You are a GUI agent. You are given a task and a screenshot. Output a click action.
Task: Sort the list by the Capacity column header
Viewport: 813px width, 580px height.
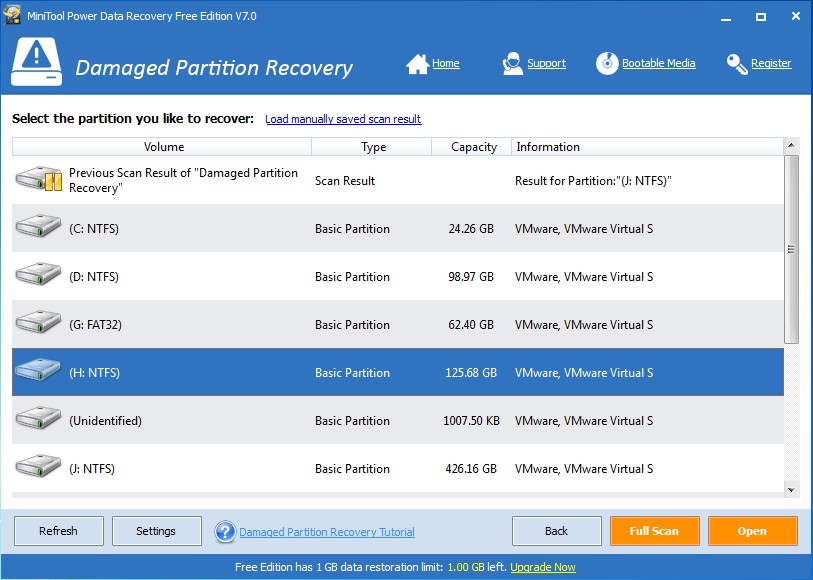471,147
